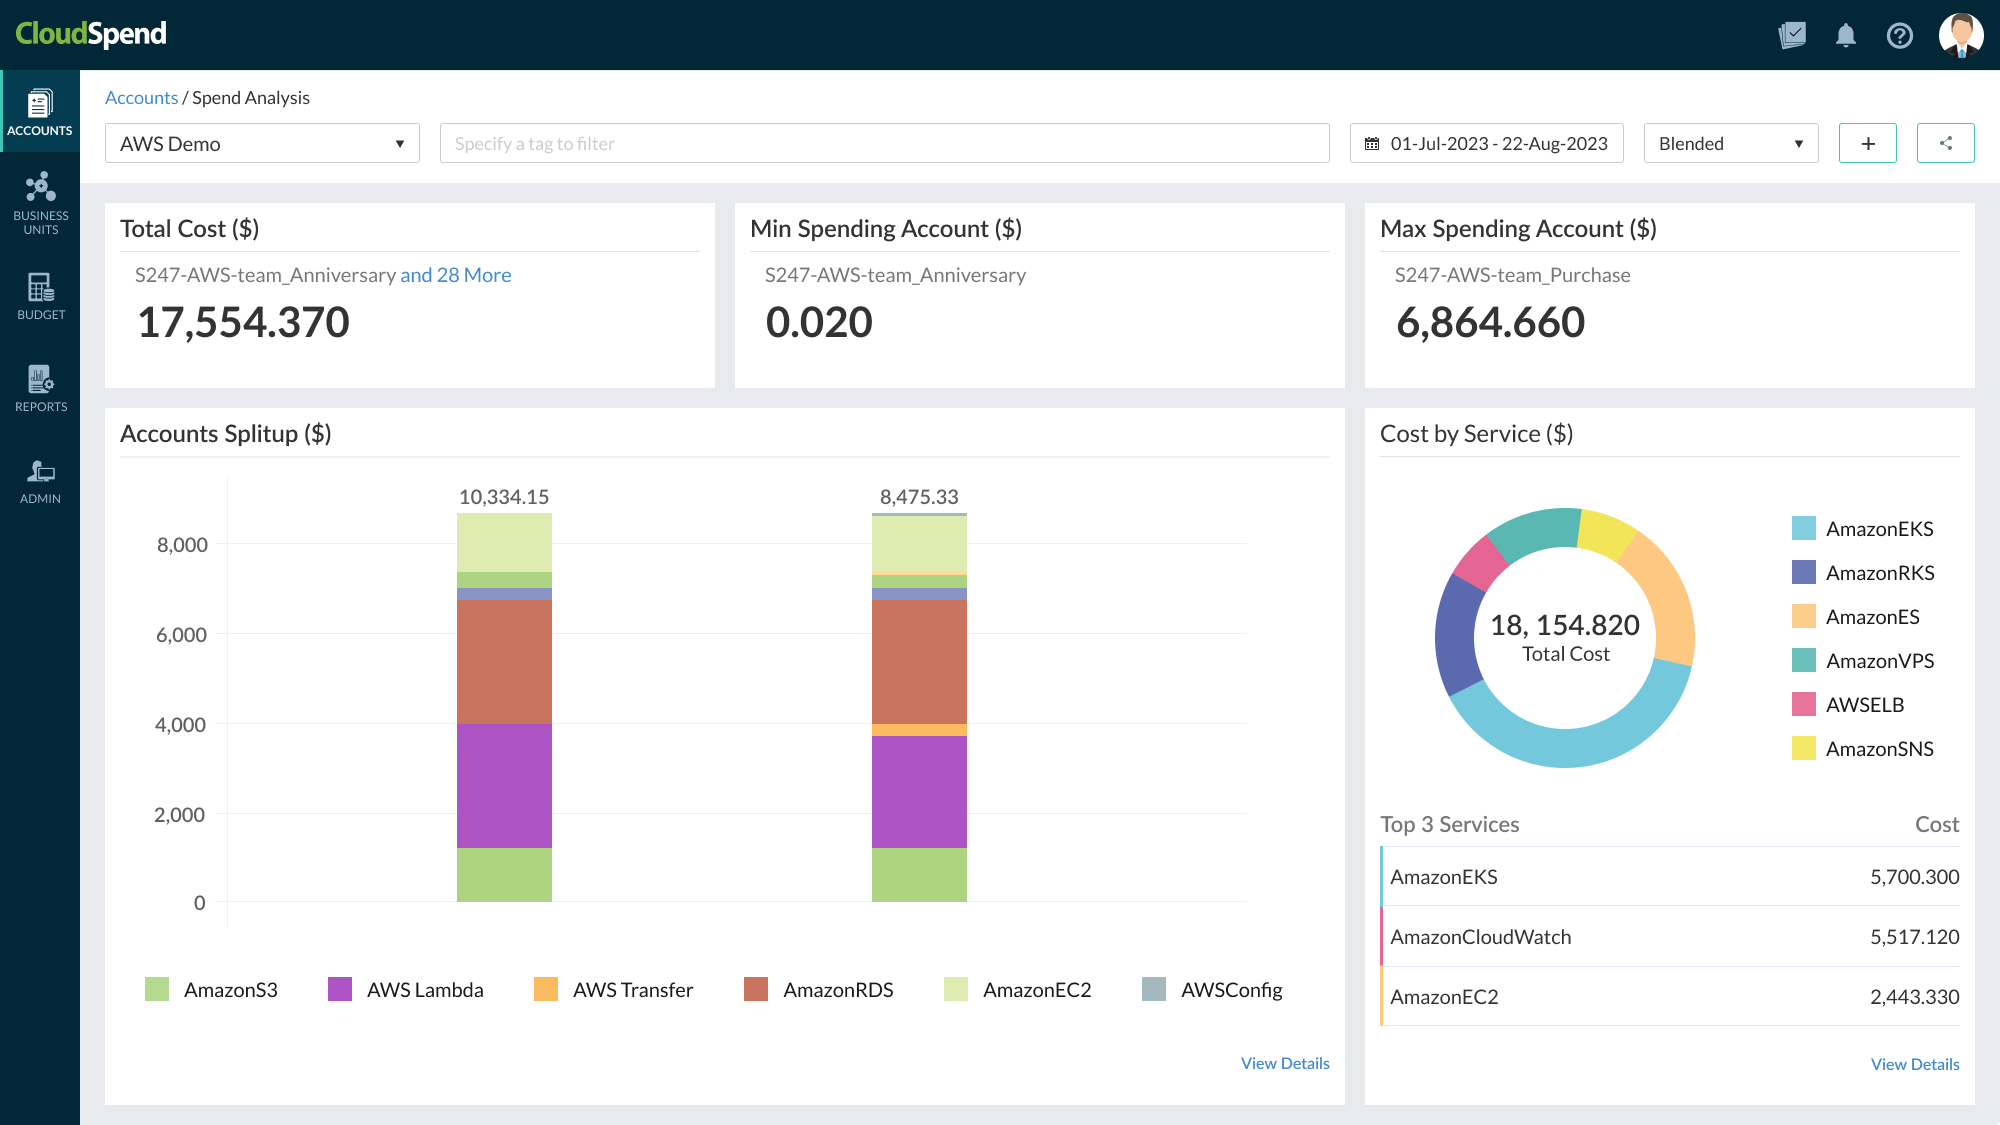2000x1125 pixels.
Task: Open the Reports panel
Action: point(38,389)
